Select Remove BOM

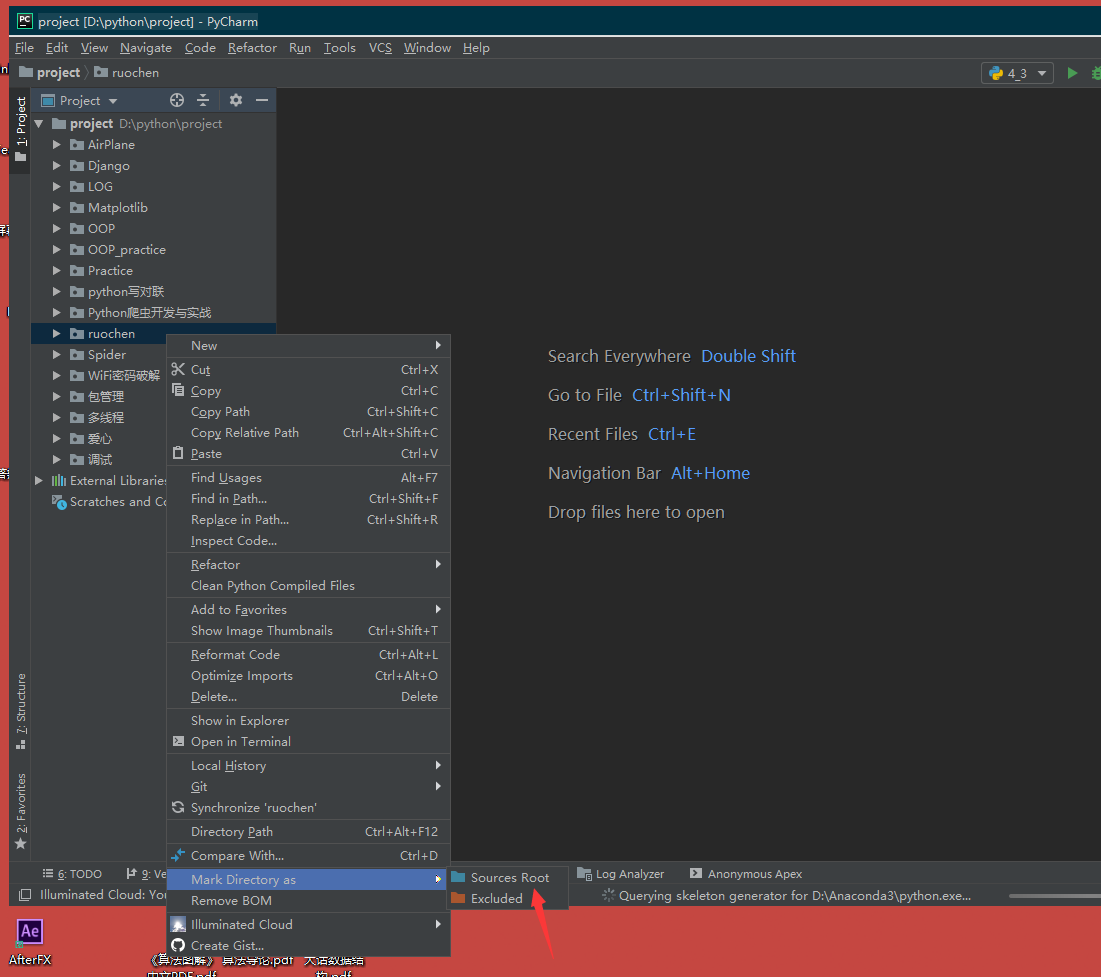pos(308,900)
